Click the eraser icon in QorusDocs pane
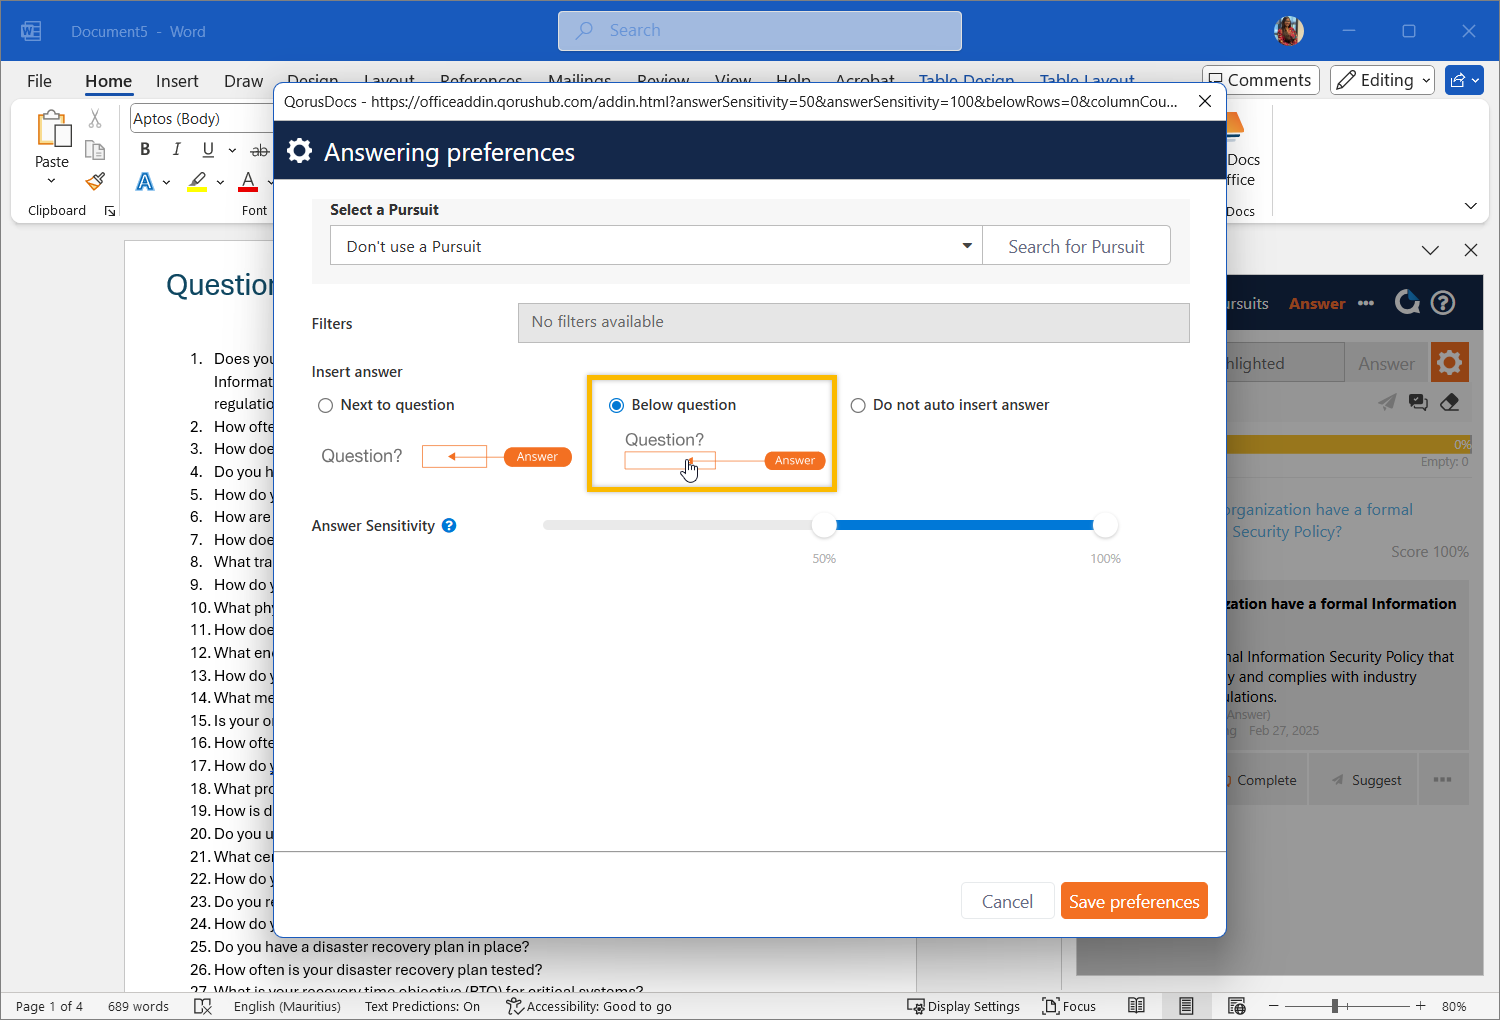This screenshot has width=1500, height=1020. tap(1449, 402)
